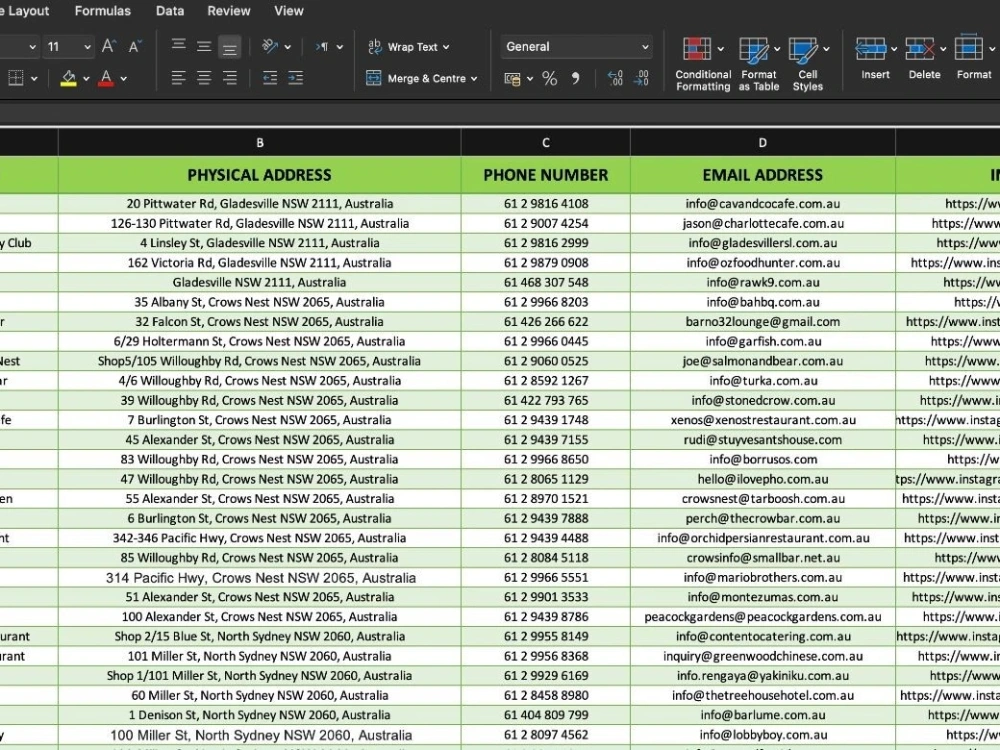
Task: Apply red font colour
Action: 107,78
